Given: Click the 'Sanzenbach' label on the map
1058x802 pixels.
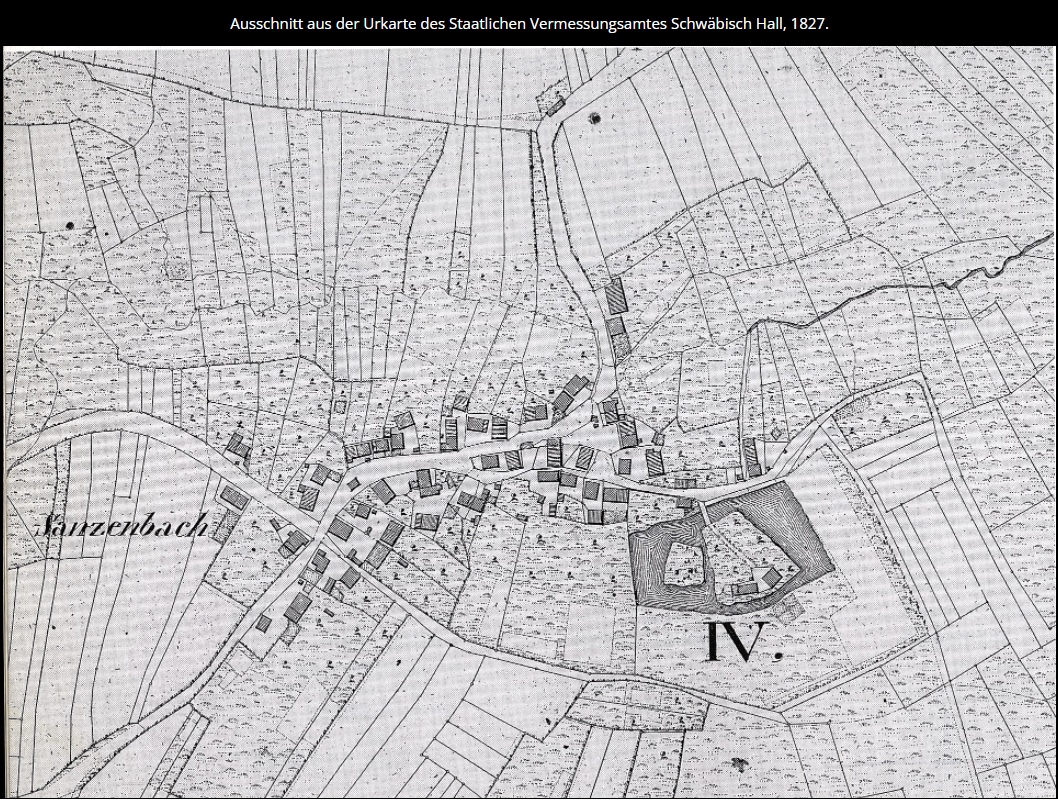Looking at the screenshot, I should (123, 525).
